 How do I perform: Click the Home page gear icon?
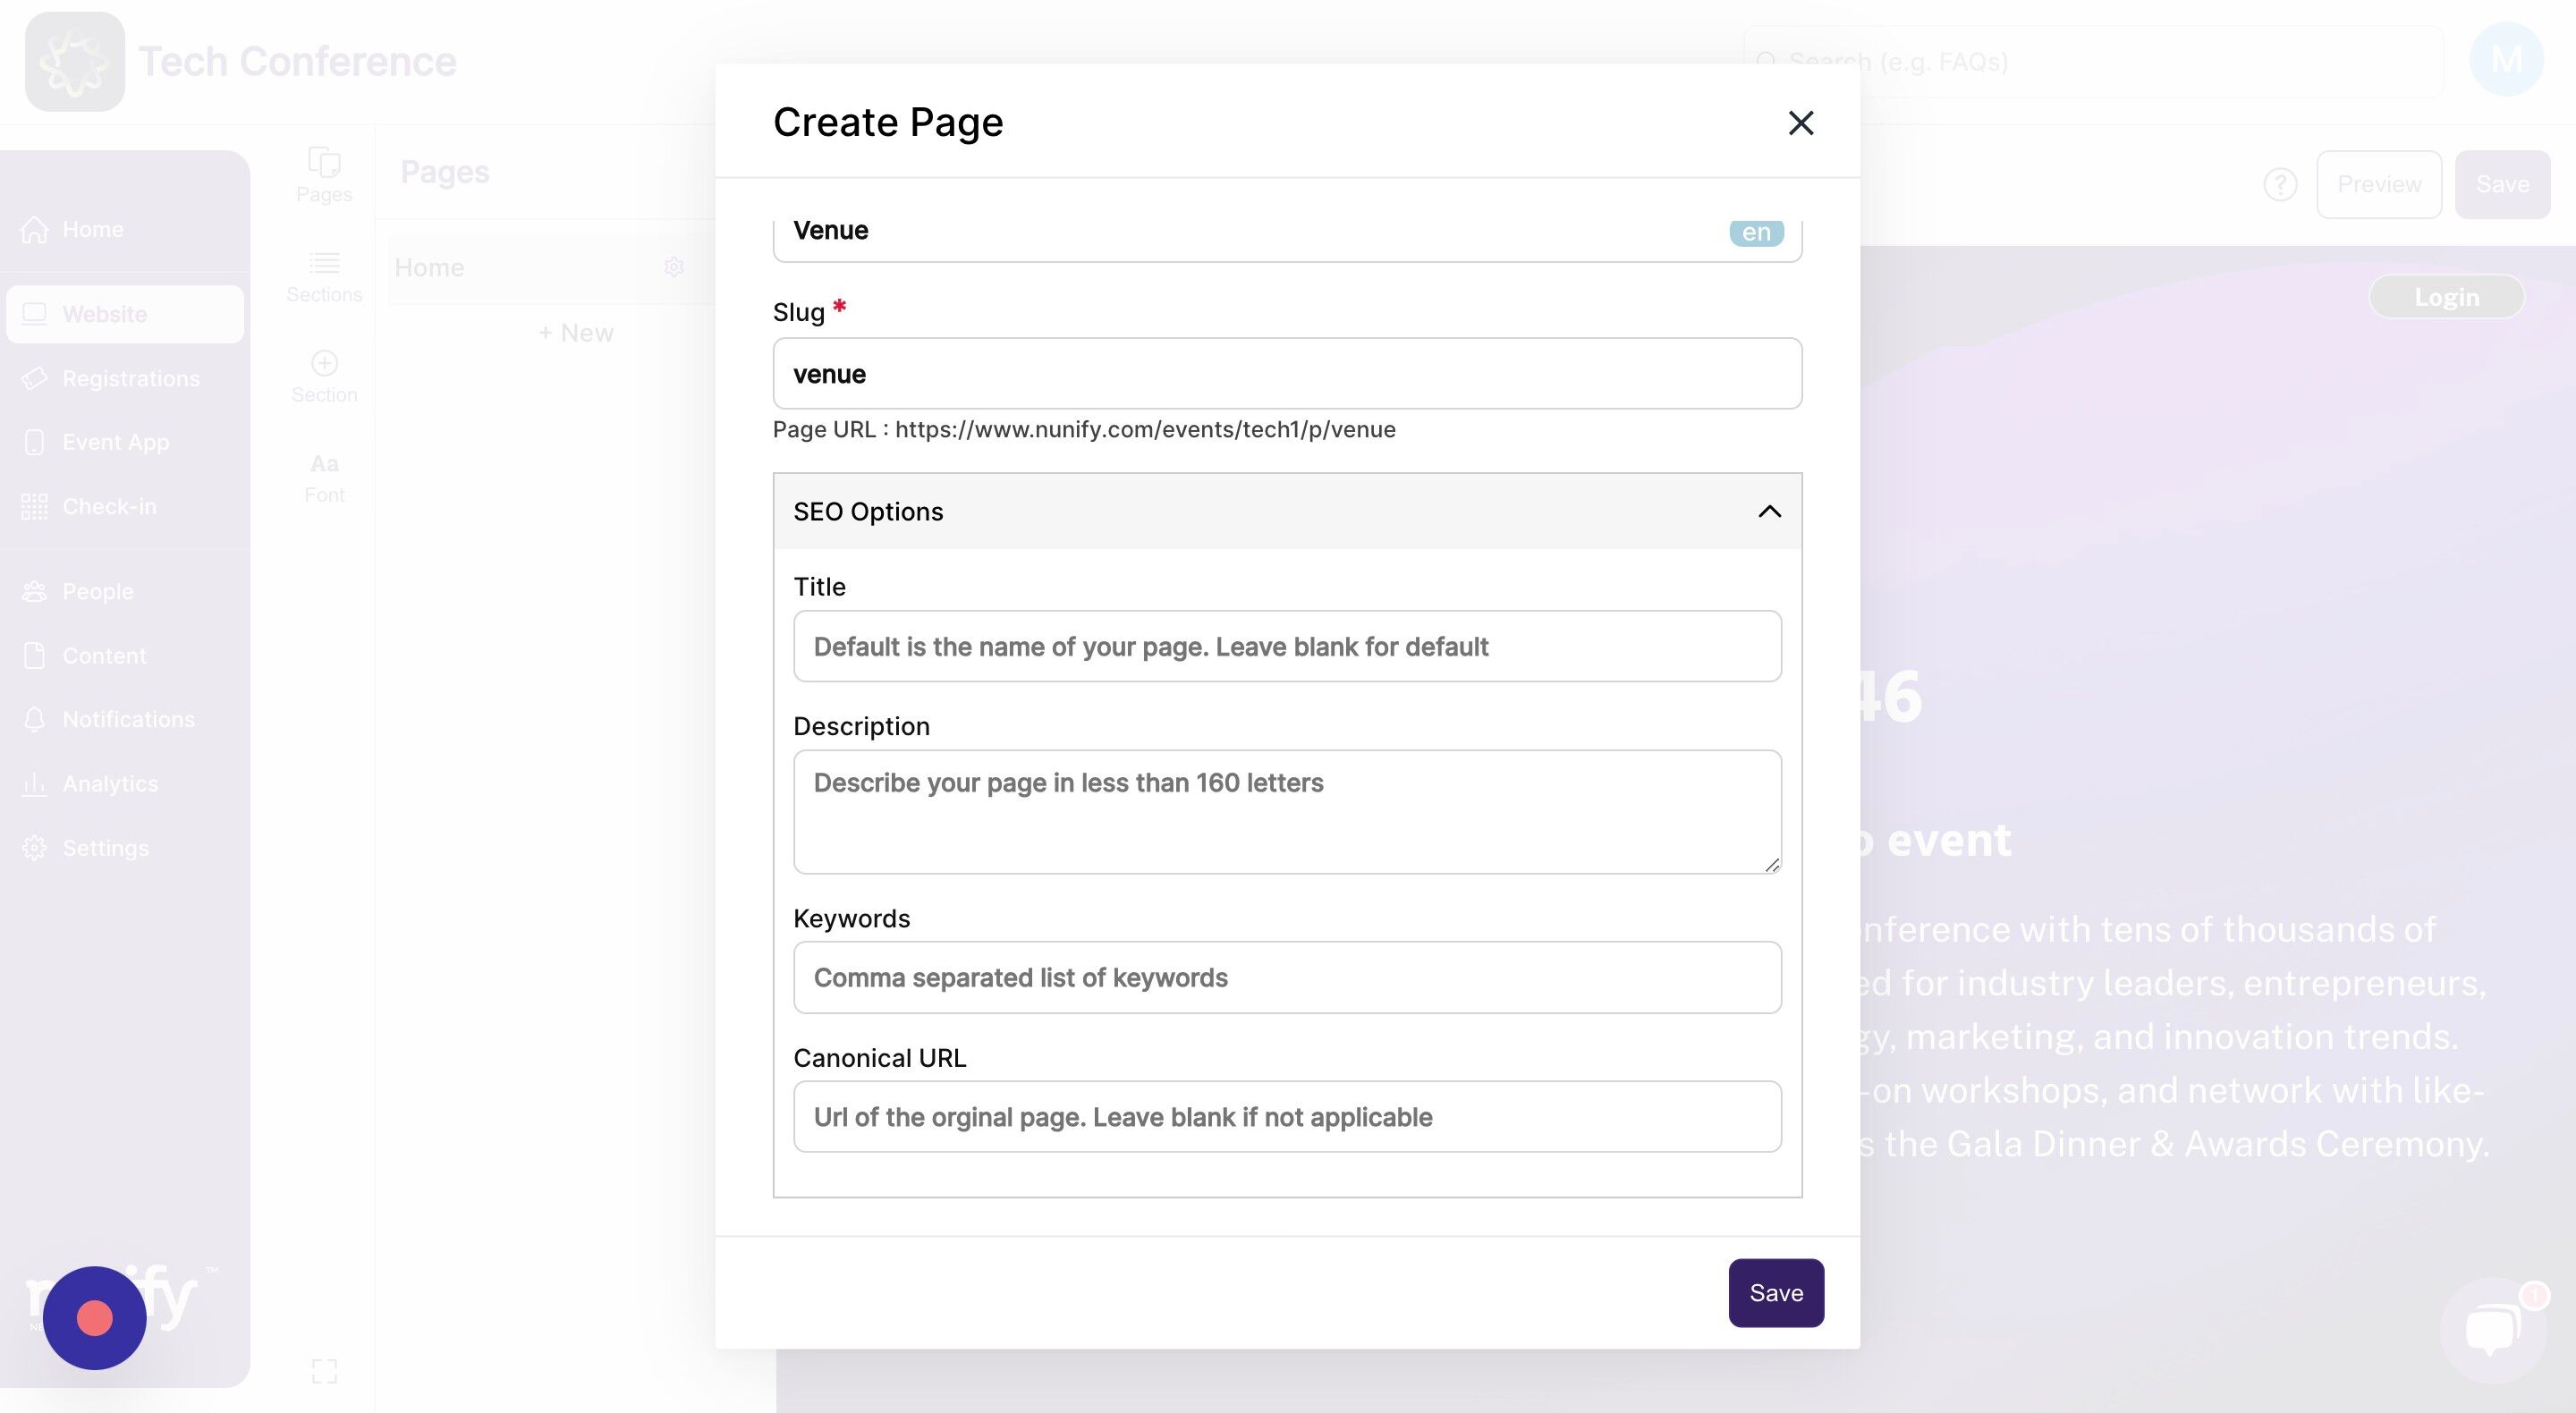click(x=674, y=267)
